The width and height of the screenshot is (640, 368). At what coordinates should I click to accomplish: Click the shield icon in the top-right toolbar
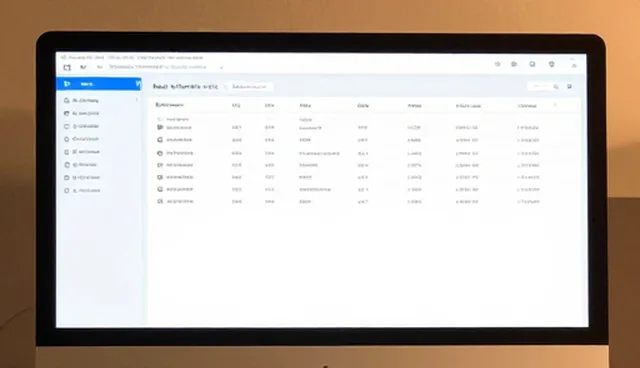pyautogui.click(x=551, y=64)
